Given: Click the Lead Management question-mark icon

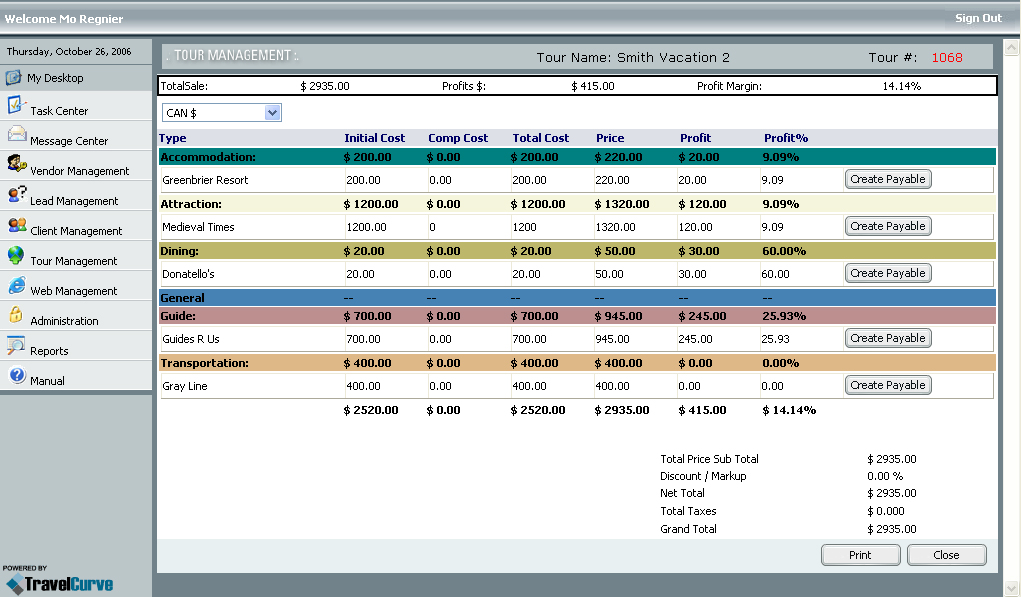Looking at the screenshot, I should (x=17, y=194).
